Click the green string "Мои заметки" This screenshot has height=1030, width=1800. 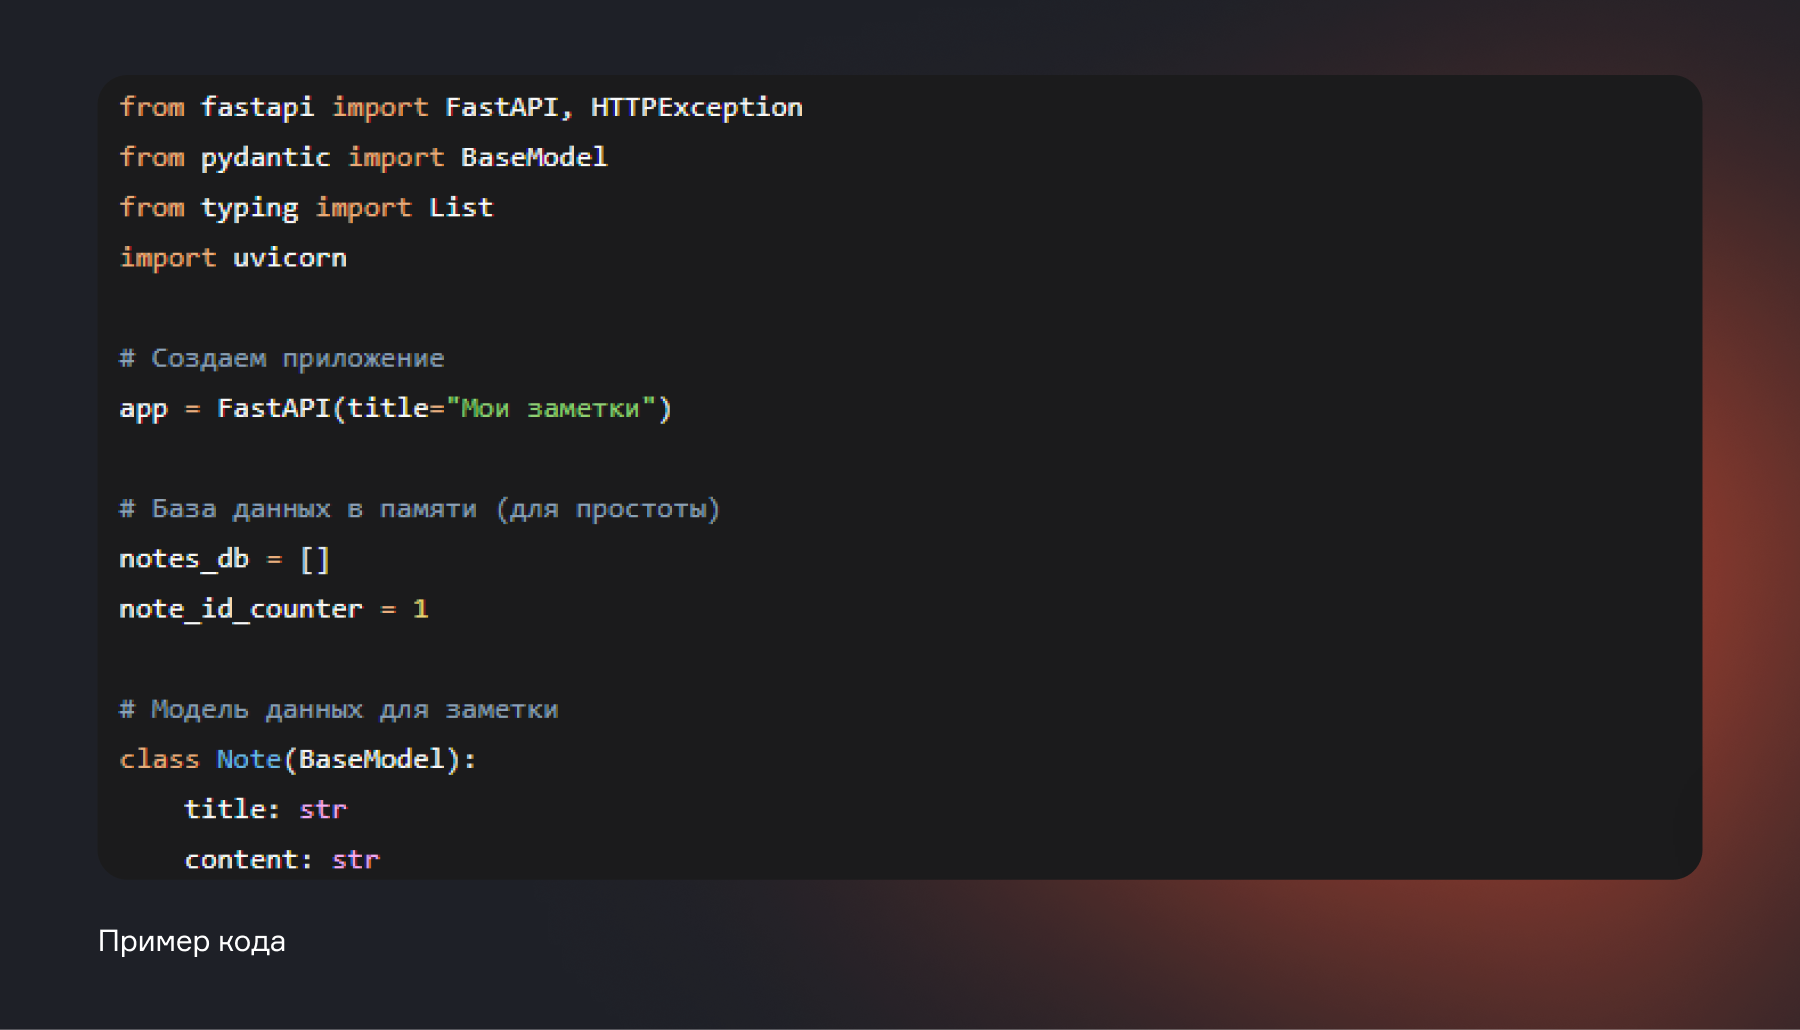pos(550,408)
